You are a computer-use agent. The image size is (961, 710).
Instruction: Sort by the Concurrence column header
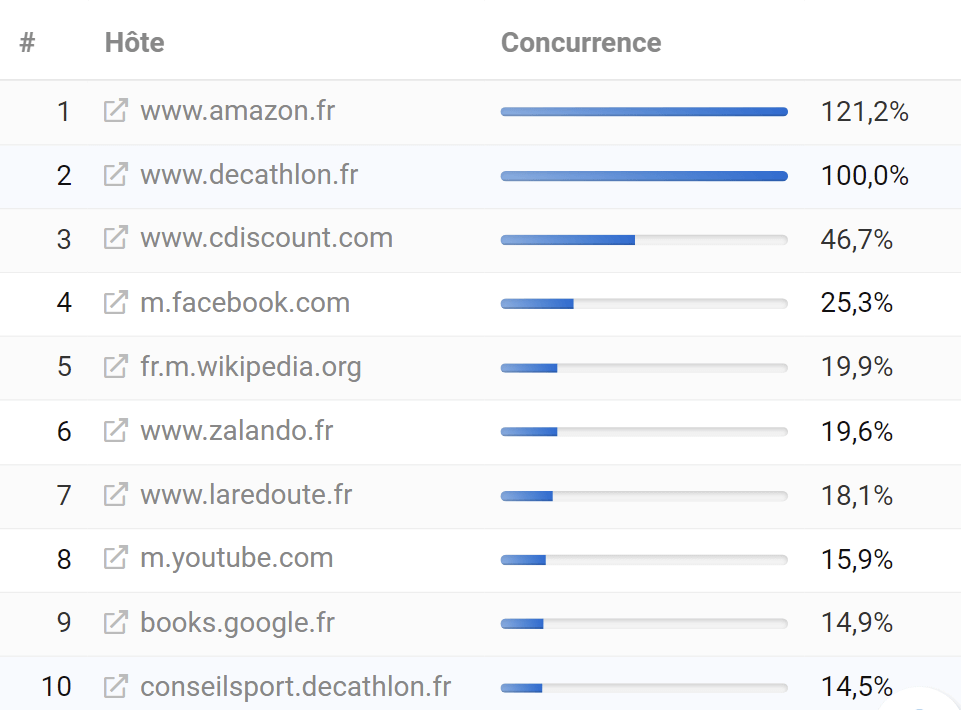[581, 42]
